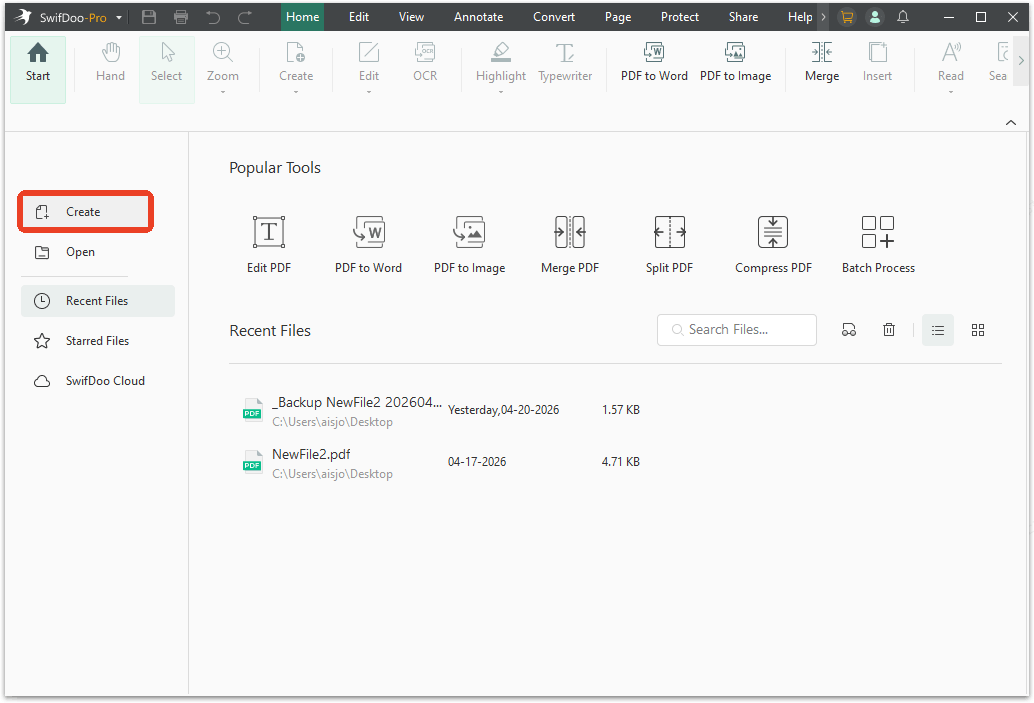
Task: Switch Recent Files to grid view
Action: [x=978, y=329]
